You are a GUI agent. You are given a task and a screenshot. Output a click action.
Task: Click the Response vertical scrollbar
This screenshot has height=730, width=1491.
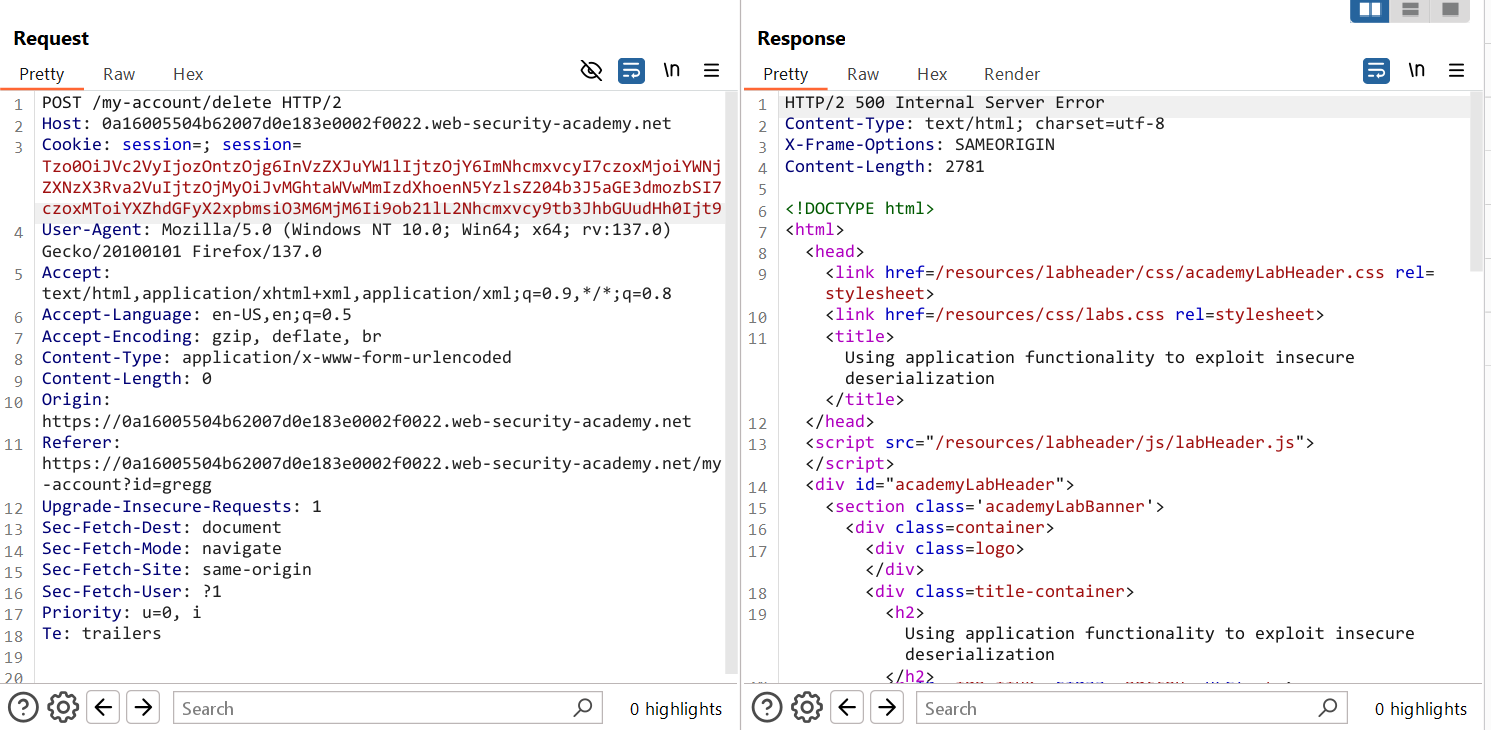[1477, 180]
